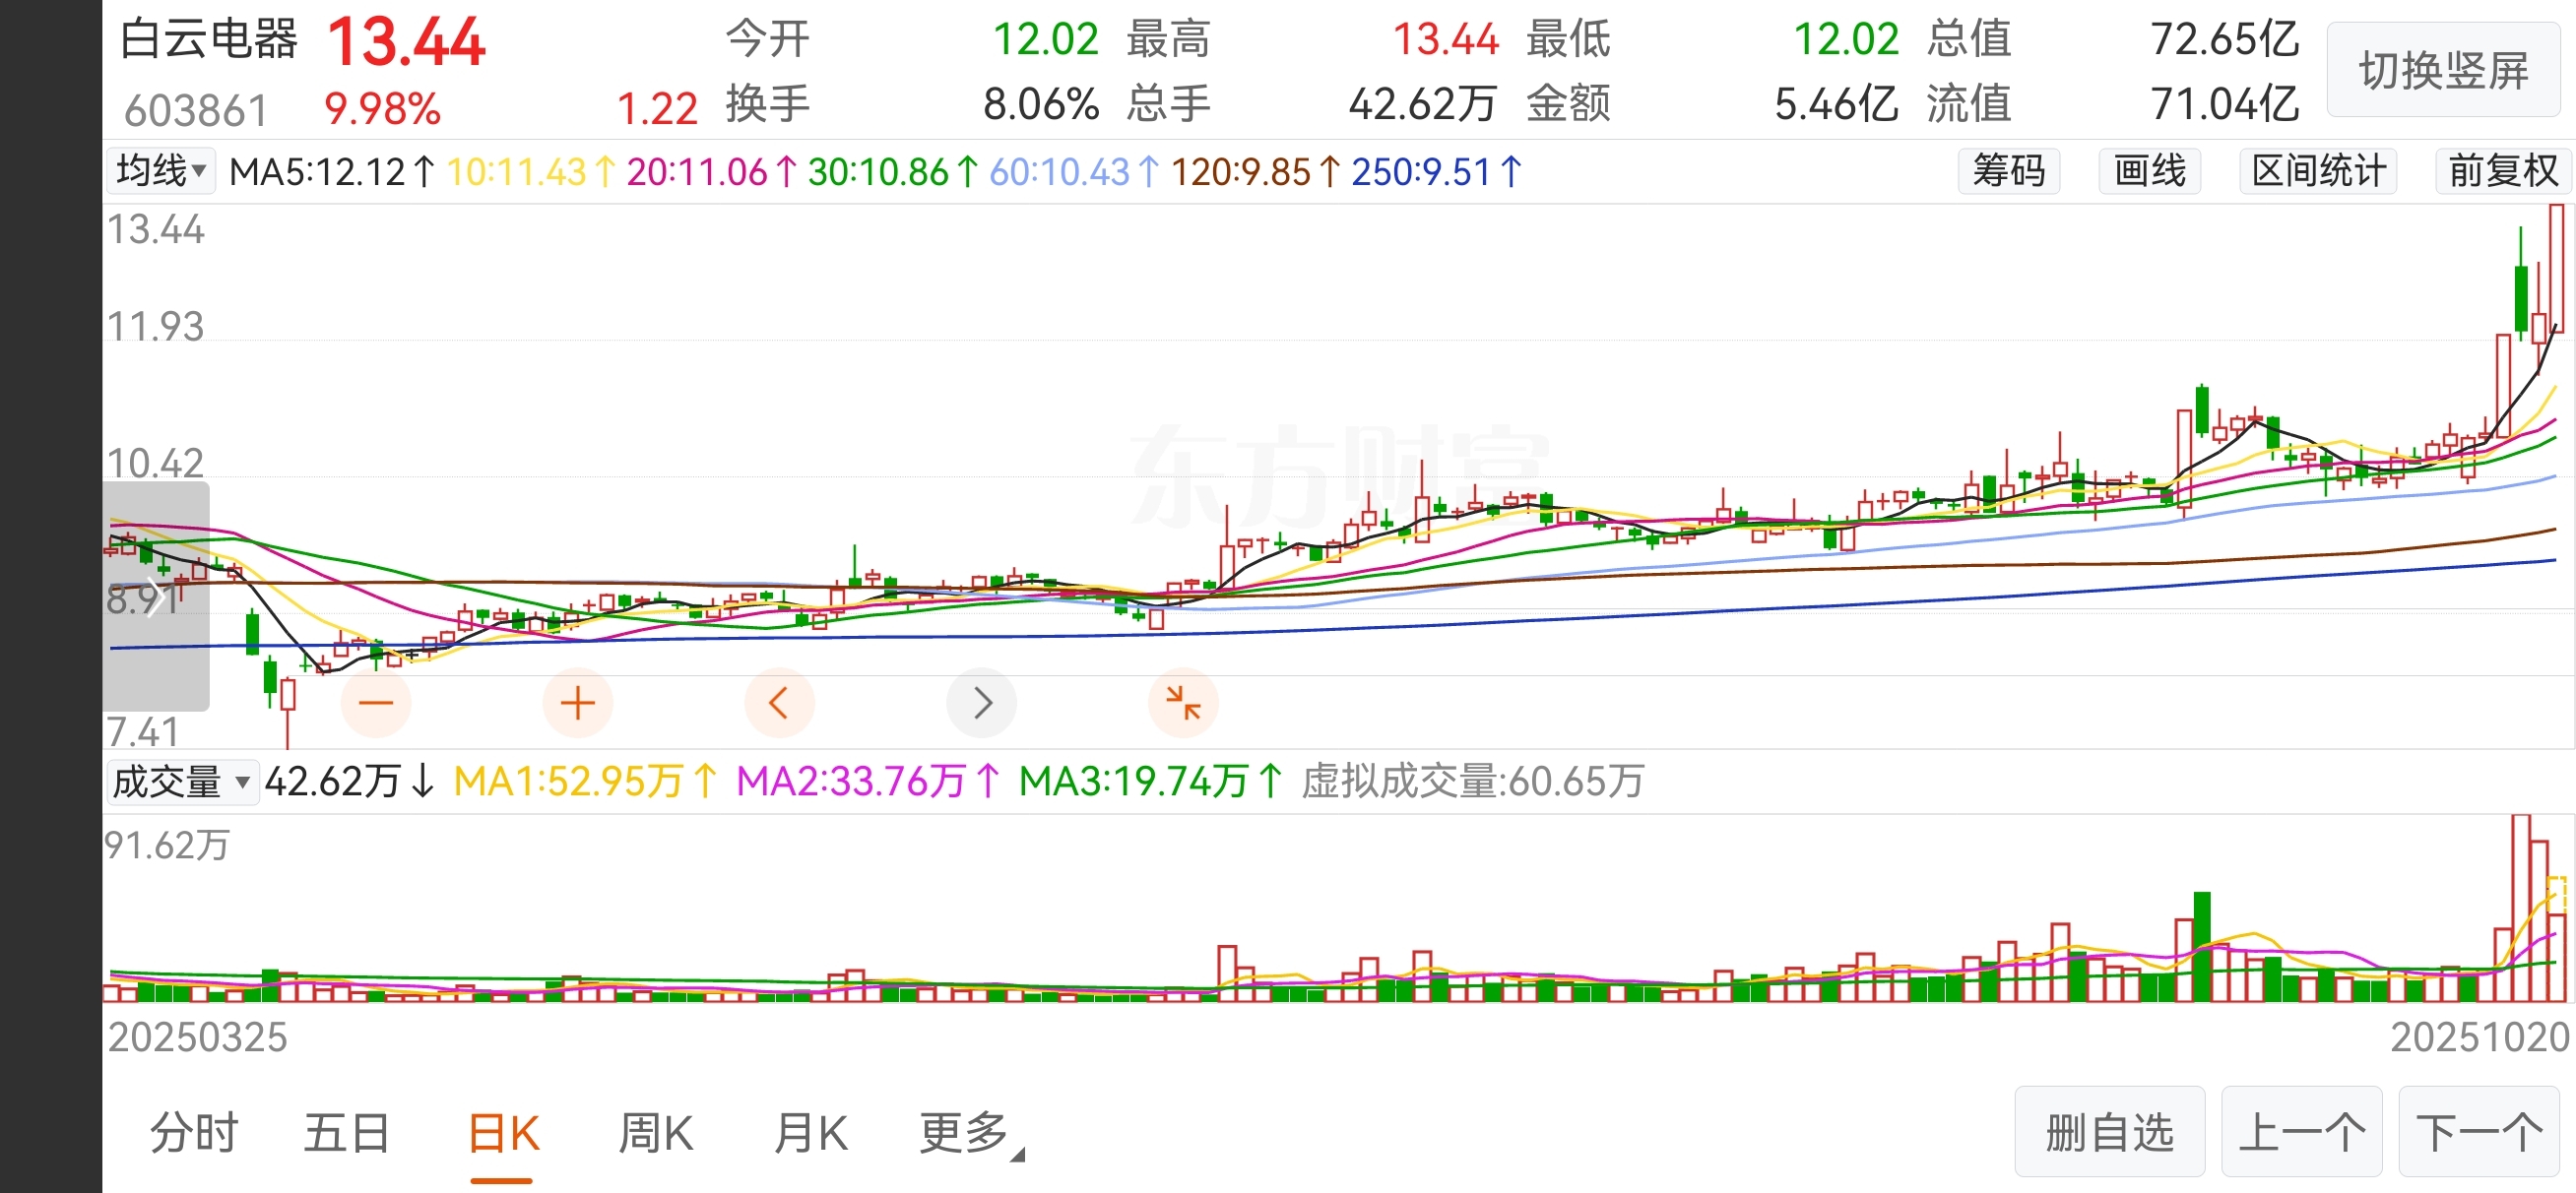
Task: Toggle the 筹码 chip distribution view
Action: click(x=2008, y=171)
